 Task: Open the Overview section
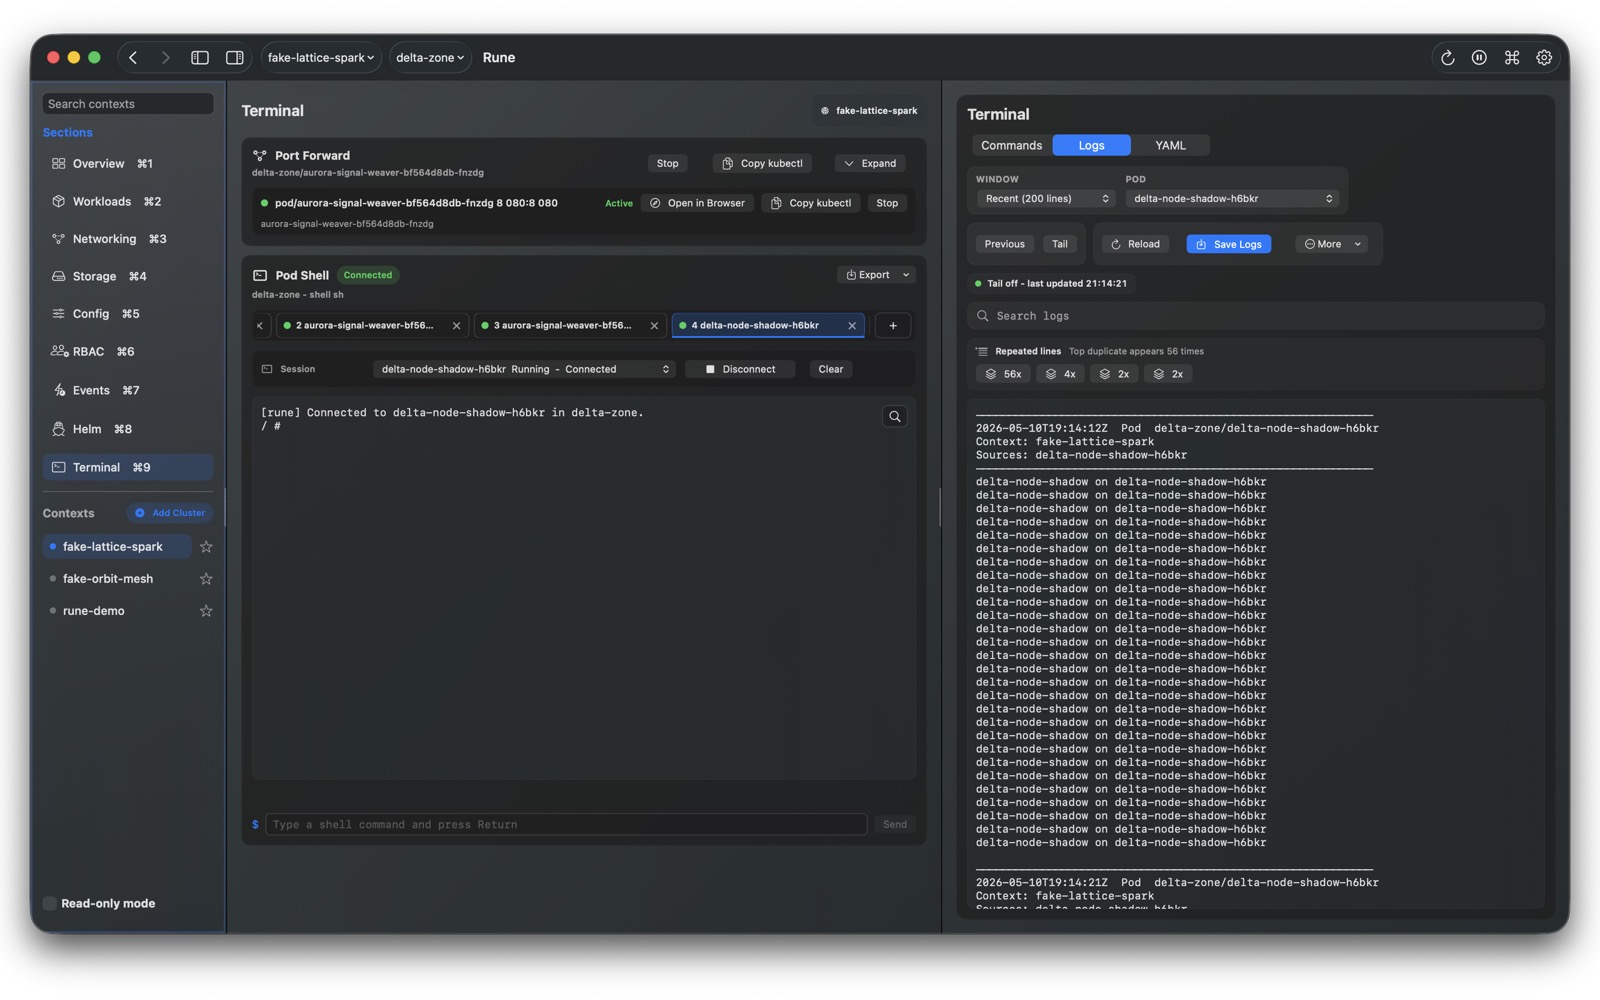point(128,164)
